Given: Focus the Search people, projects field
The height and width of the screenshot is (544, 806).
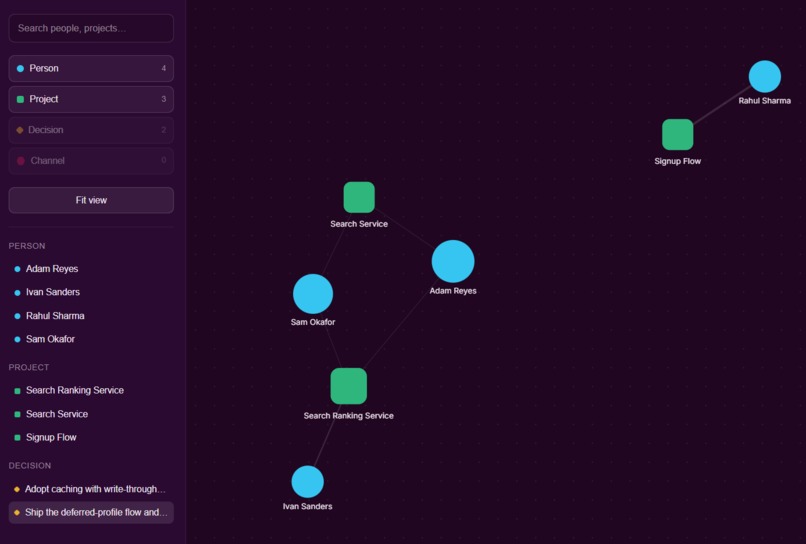Looking at the screenshot, I should pos(91,28).
